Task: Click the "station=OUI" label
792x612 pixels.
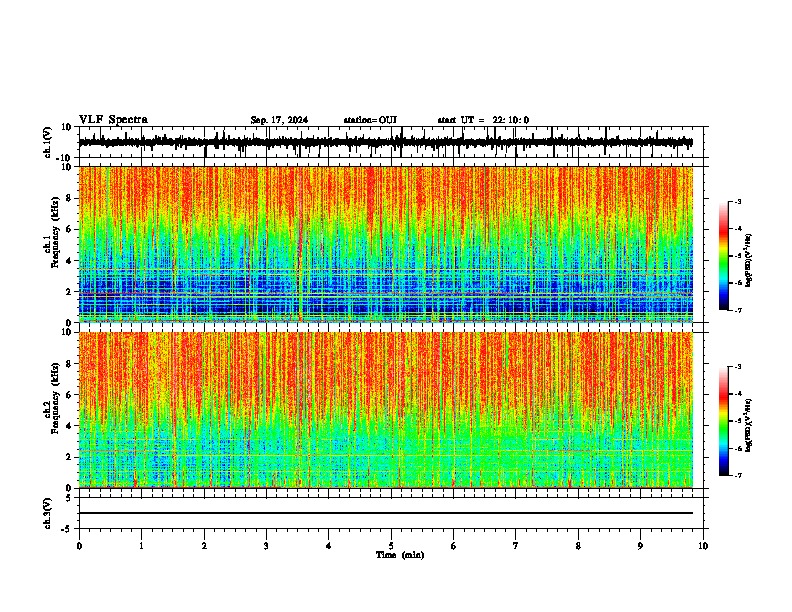Action: tap(370, 120)
